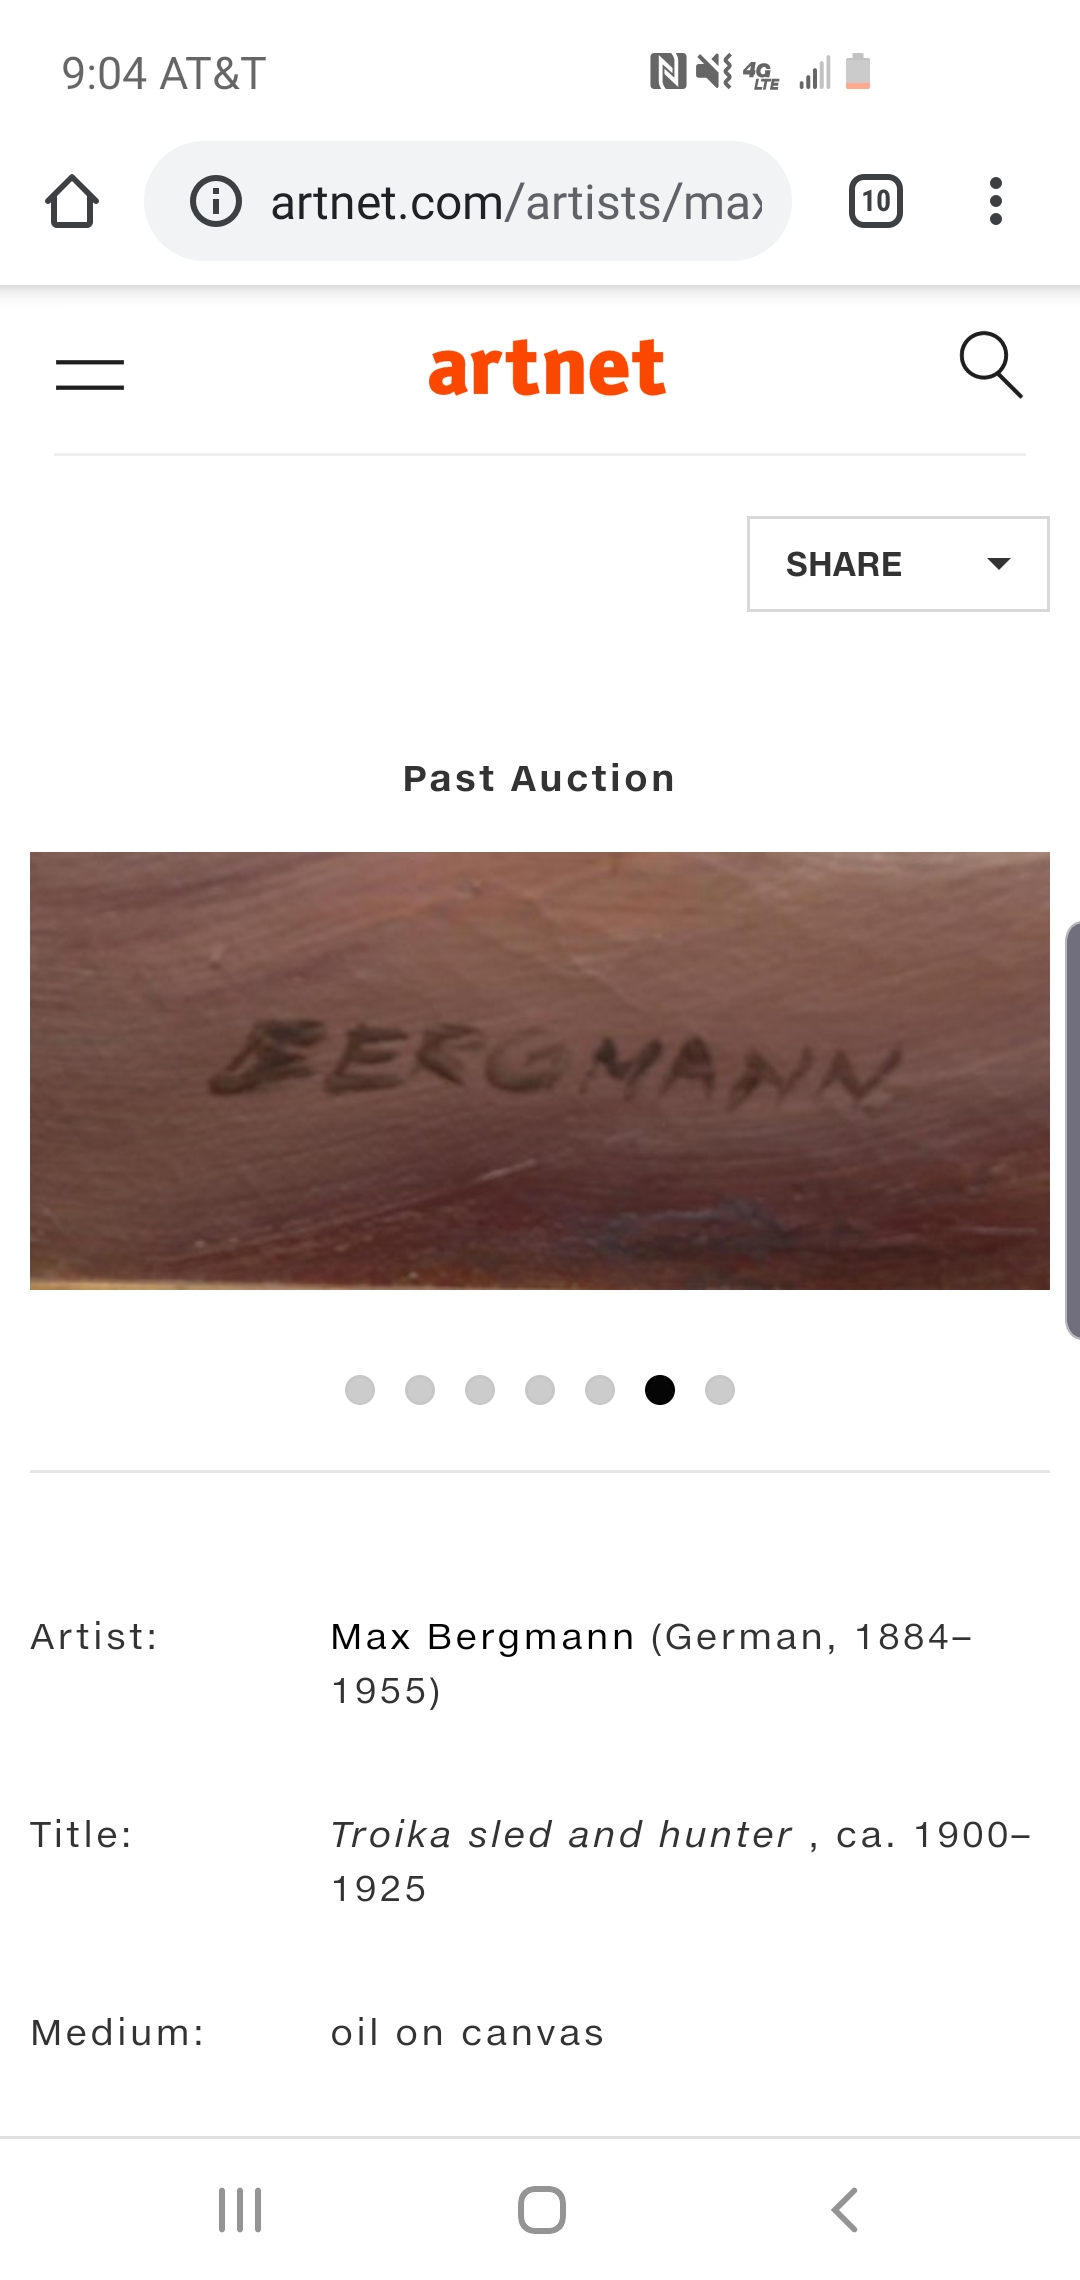The width and height of the screenshot is (1080, 2280).
Task: Tap the browser home icon
Action: 72,201
